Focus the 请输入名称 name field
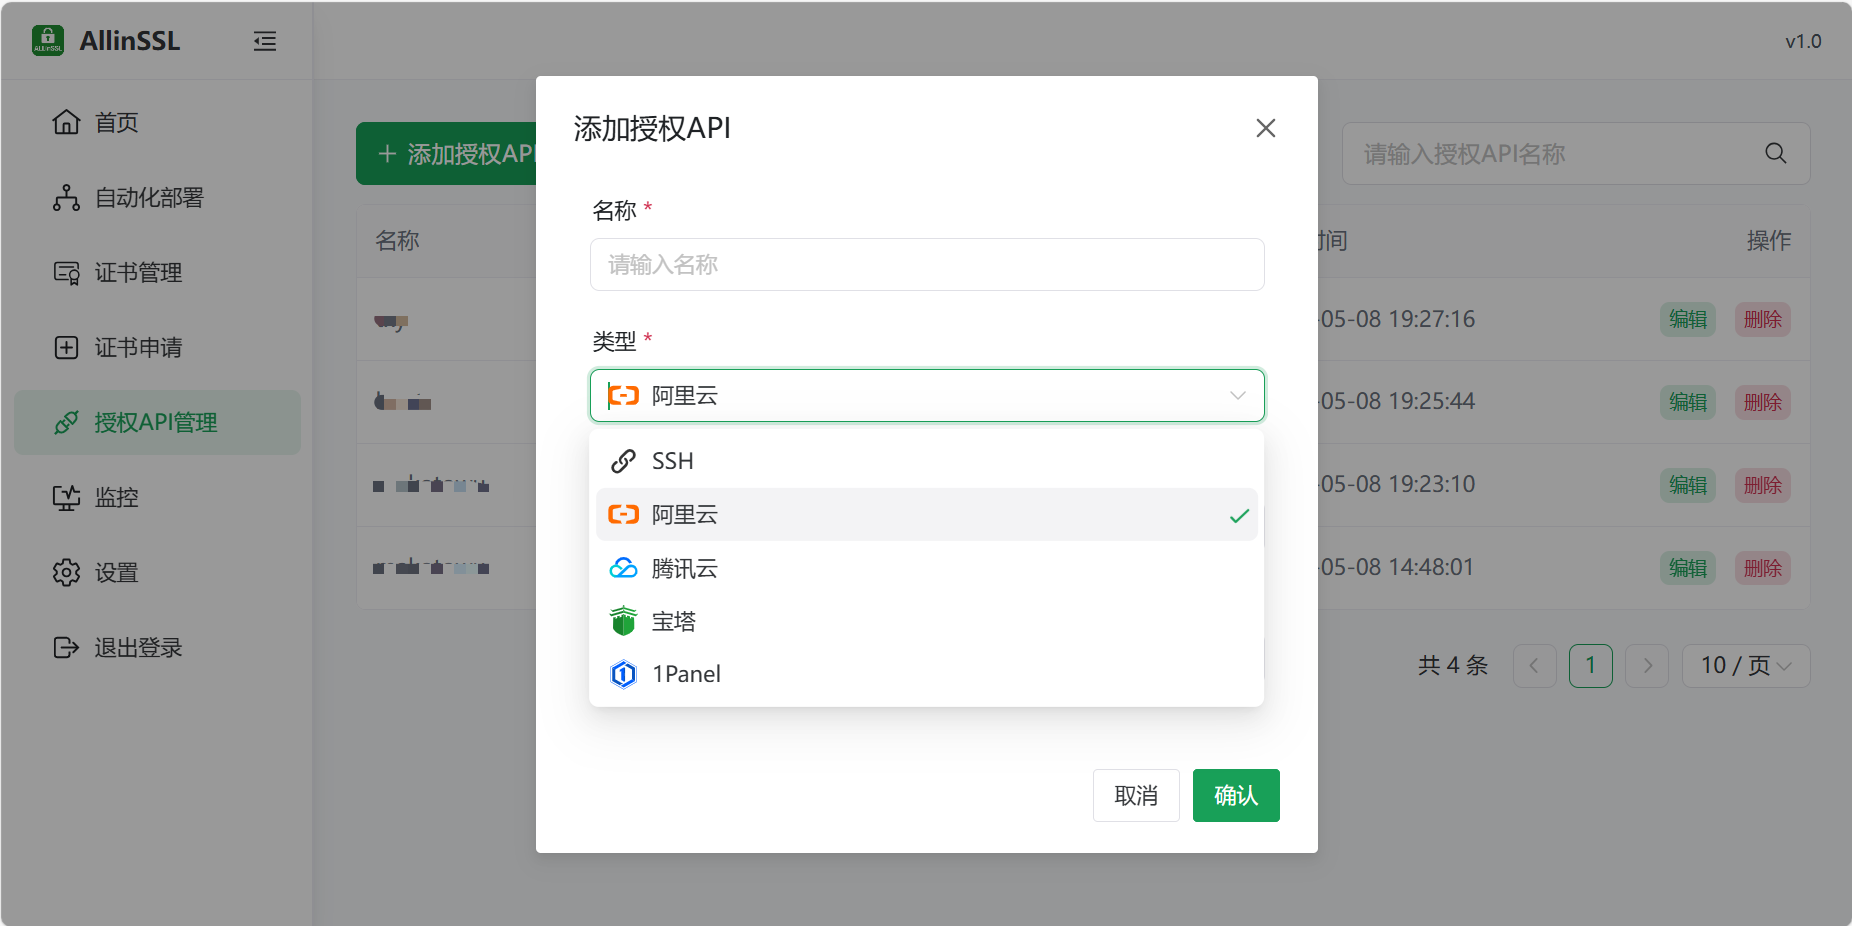The width and height of the screenshot is (1852, 926). tap(927, 264)
